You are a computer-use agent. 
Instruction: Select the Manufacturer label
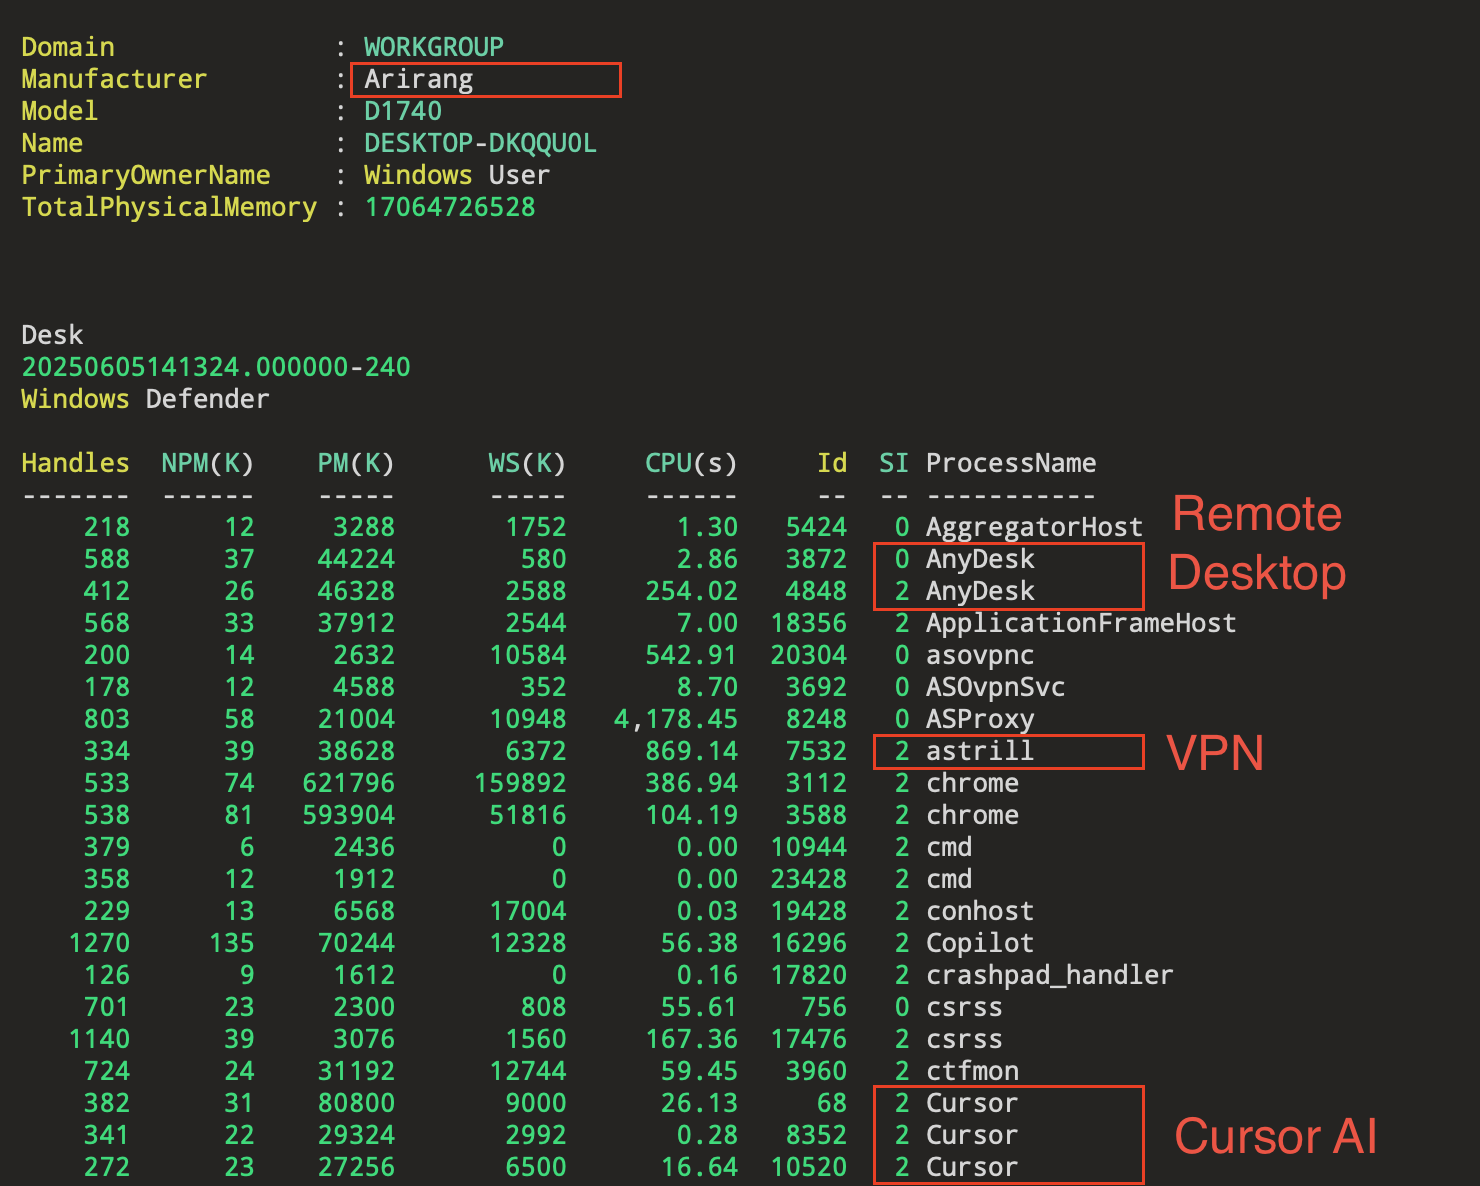click(114, 79)
